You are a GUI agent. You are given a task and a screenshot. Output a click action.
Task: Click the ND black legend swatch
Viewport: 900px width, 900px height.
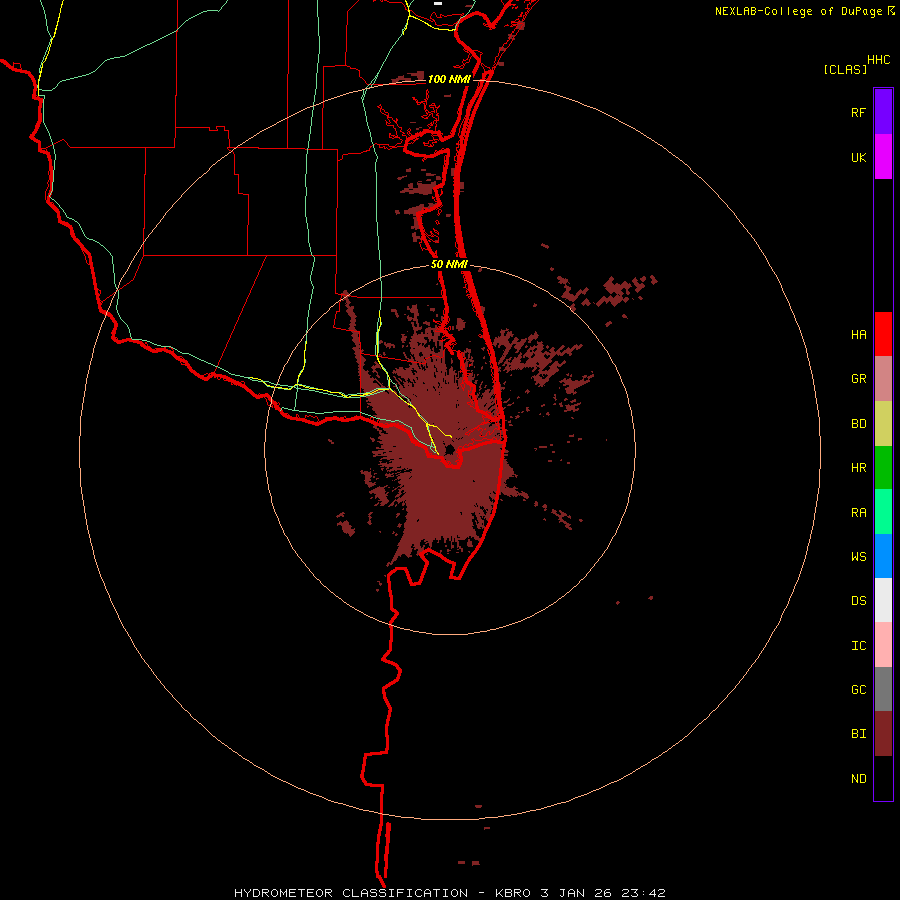pos(883,778)
